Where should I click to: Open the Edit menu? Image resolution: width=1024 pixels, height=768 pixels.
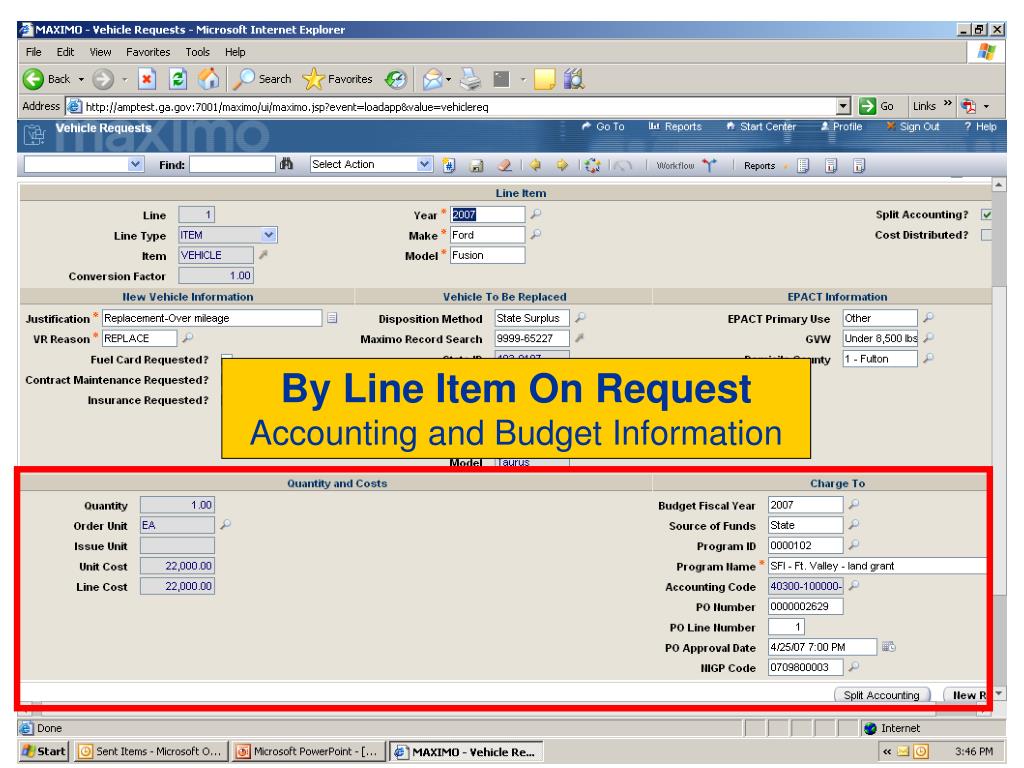coord(65,52)
